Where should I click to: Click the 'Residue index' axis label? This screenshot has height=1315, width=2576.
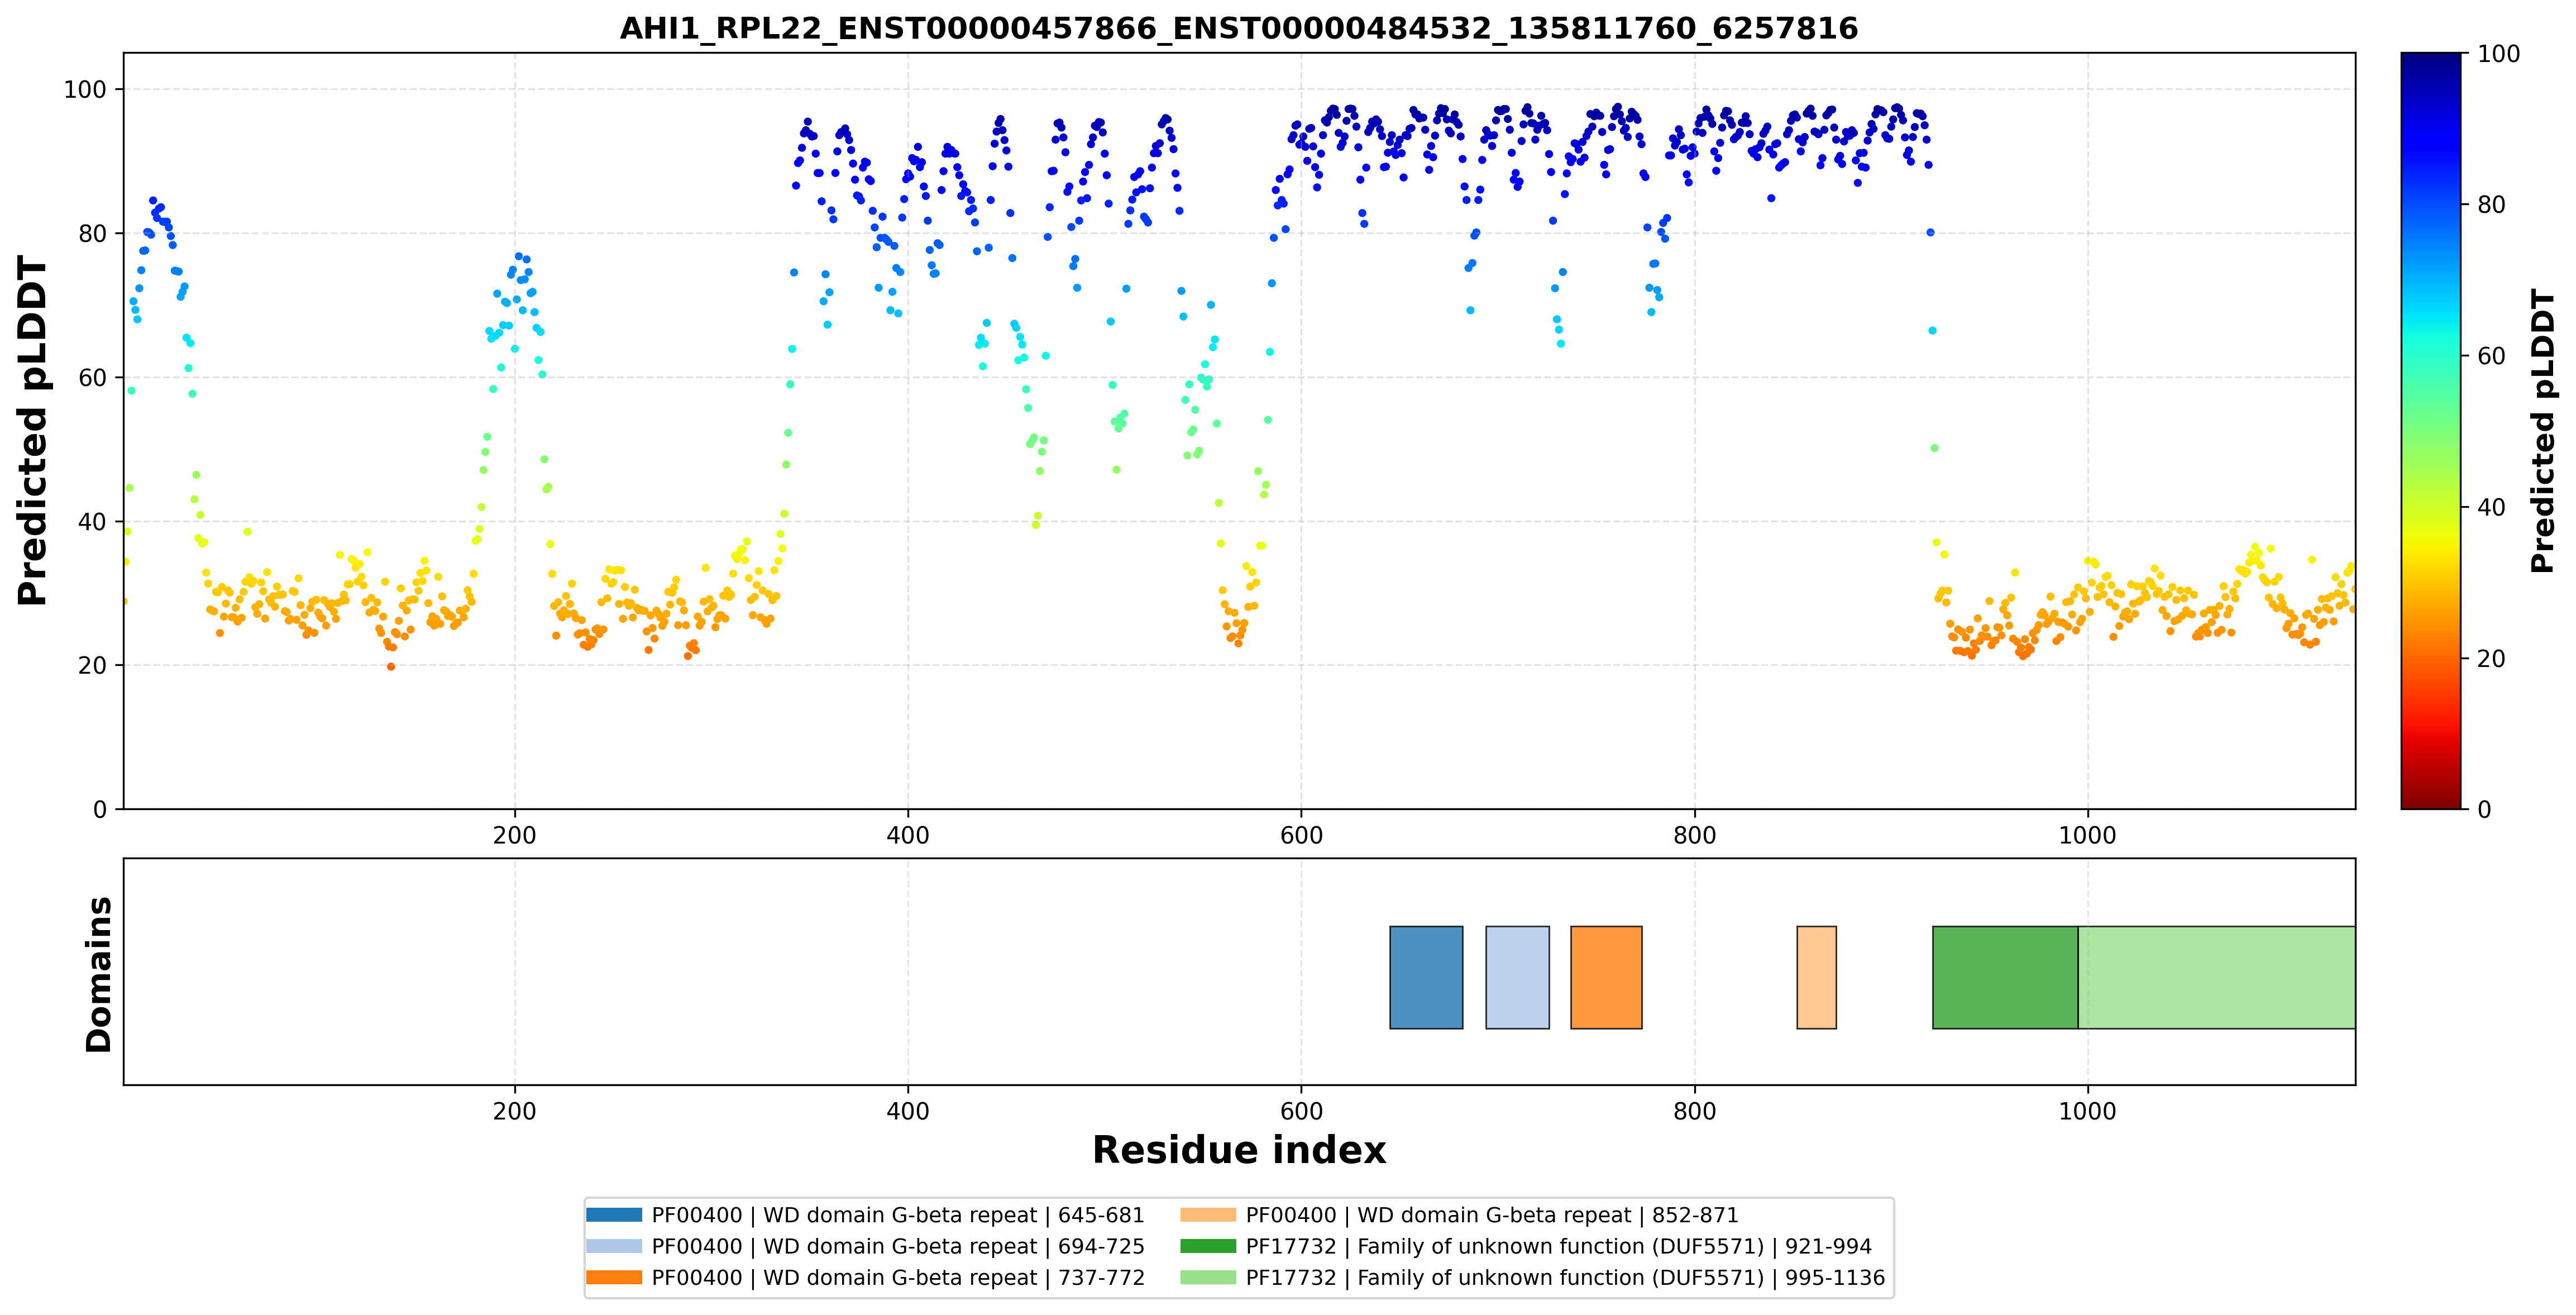1239,1150
